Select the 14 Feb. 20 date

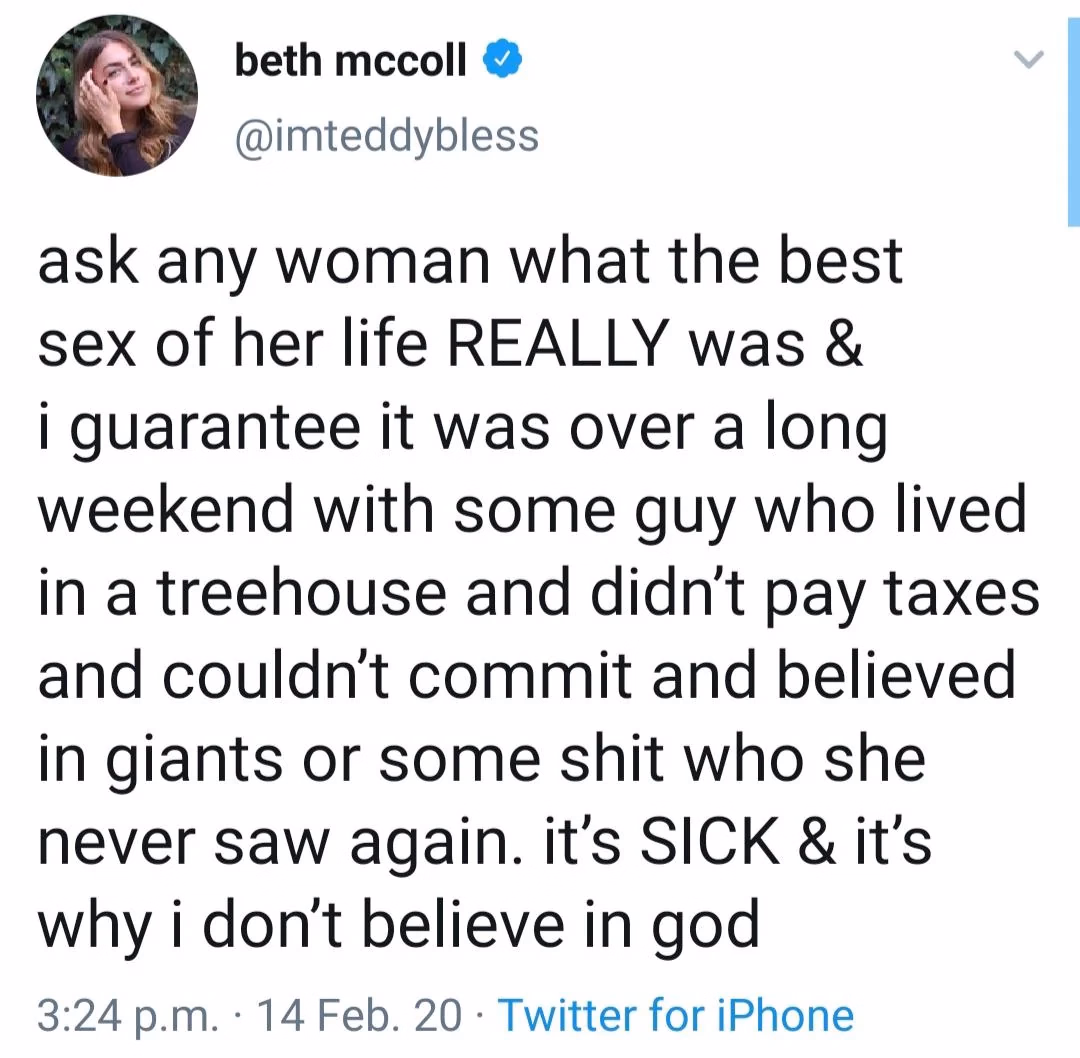pos(358,1015)
